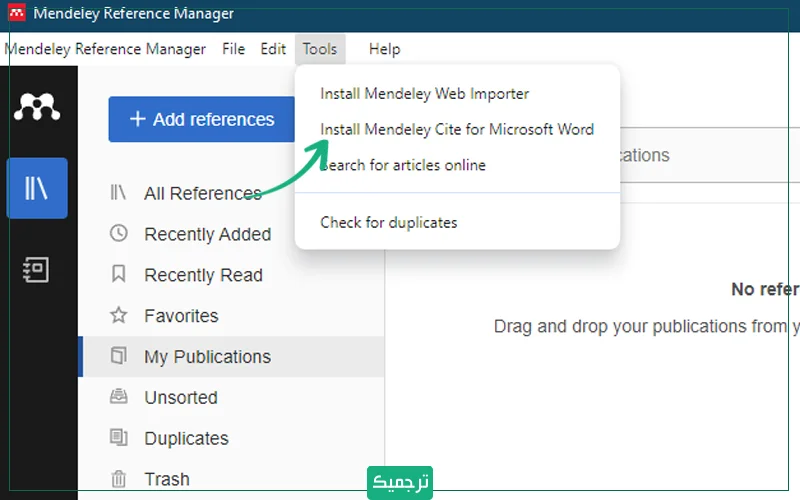This screenshot has width=800, height=500.
Task: Click the All References library icon
Action: point(118,192)
